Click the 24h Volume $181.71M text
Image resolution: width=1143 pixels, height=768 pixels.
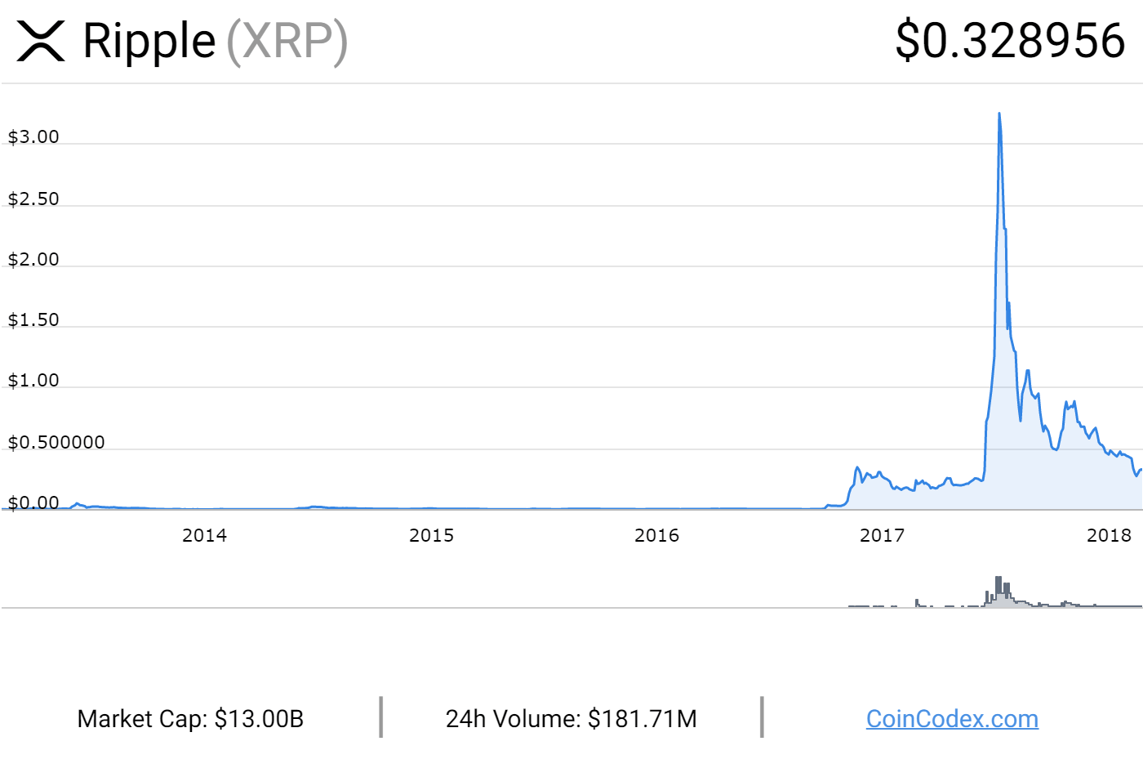click(571, 718)
